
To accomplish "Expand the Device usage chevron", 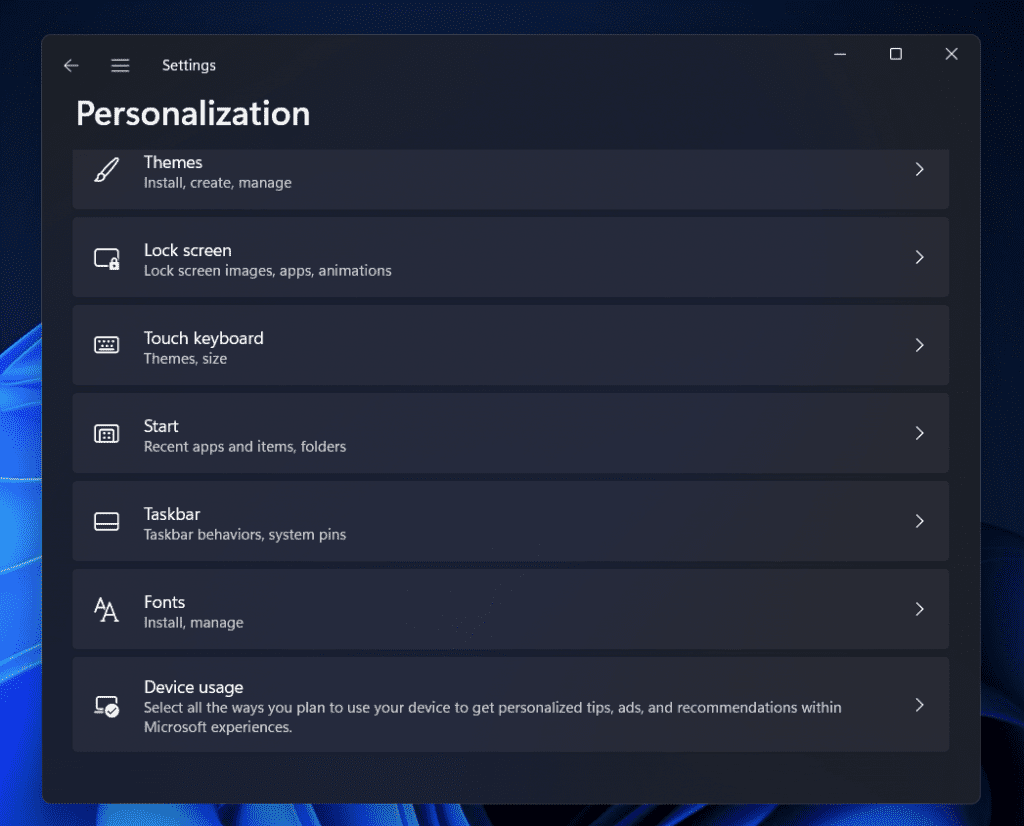I will 920,704.
